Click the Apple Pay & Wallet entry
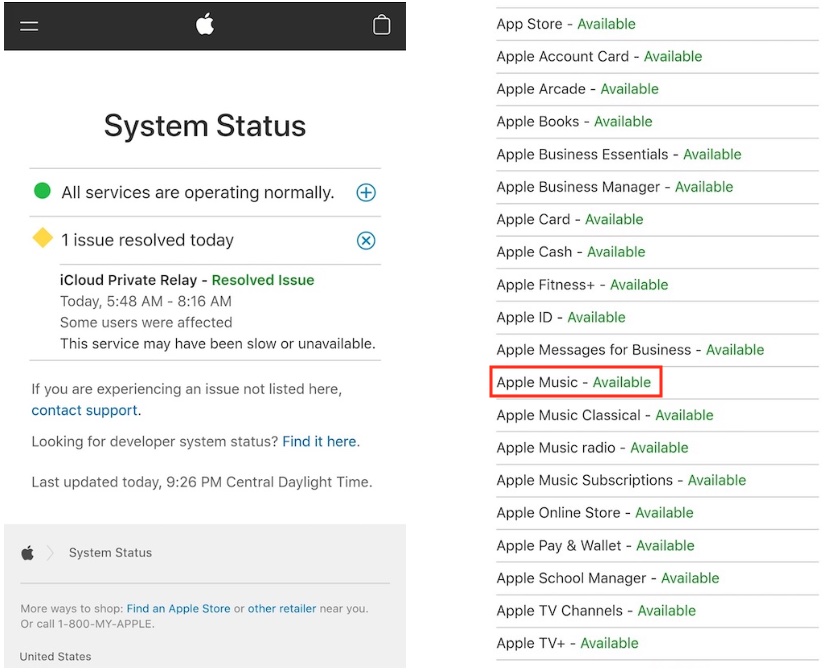This screenshot has width=825, height=672. coord(595,545)
